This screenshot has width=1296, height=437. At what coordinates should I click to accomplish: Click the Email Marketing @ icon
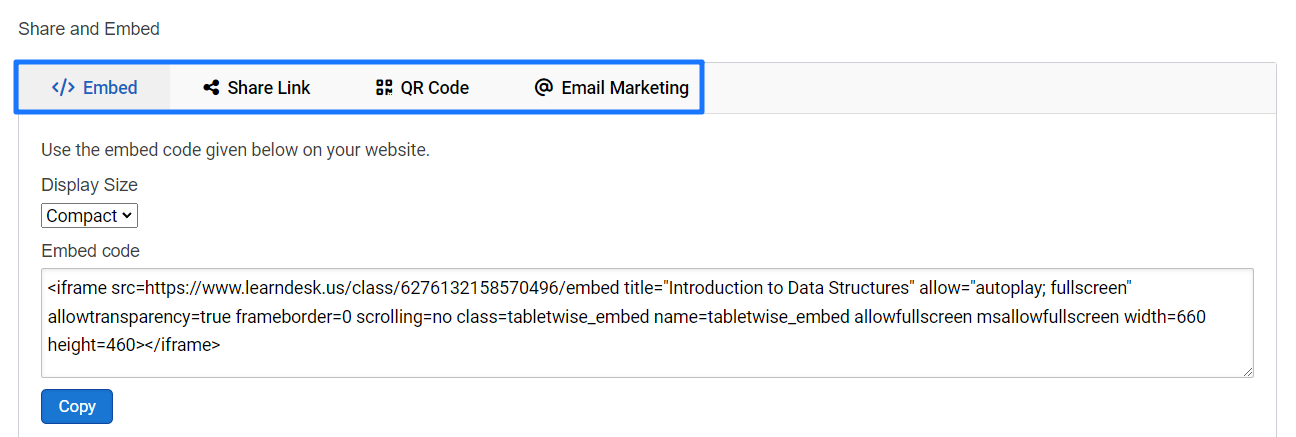click(x=544, y=87)
